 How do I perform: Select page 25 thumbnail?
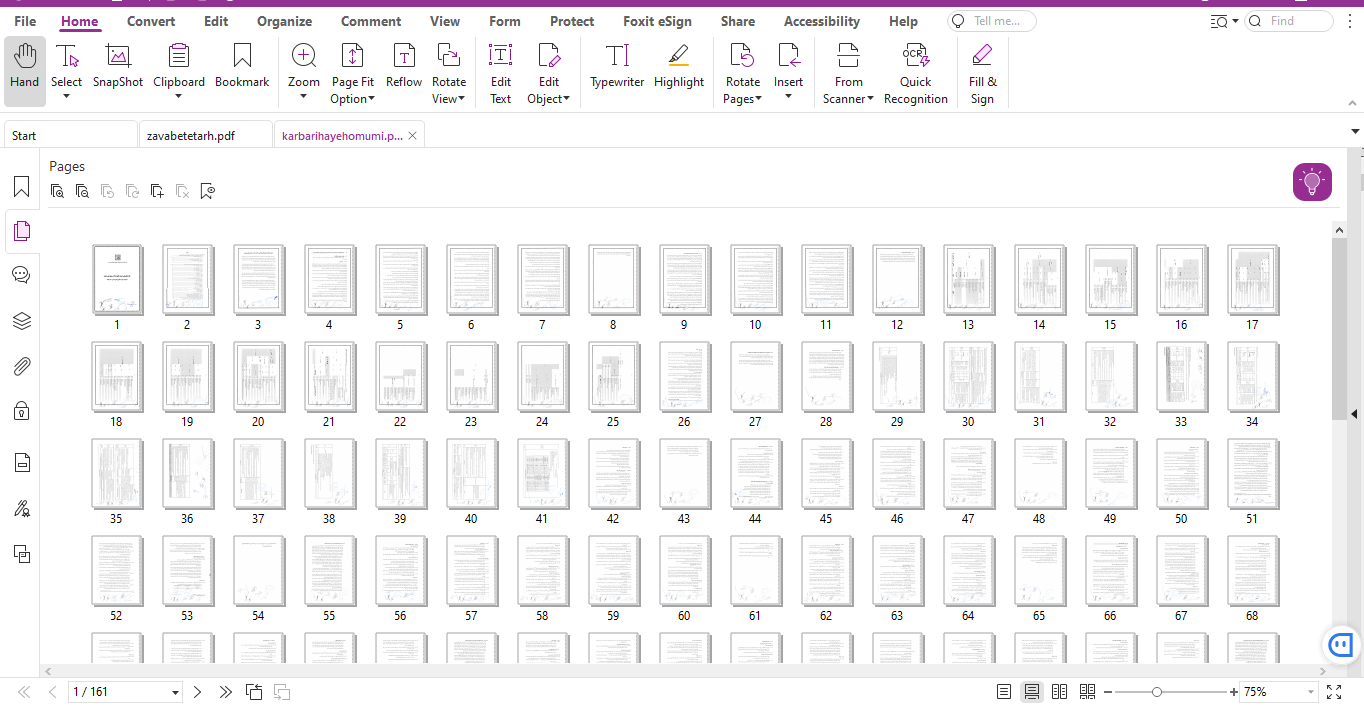(613, 377)
